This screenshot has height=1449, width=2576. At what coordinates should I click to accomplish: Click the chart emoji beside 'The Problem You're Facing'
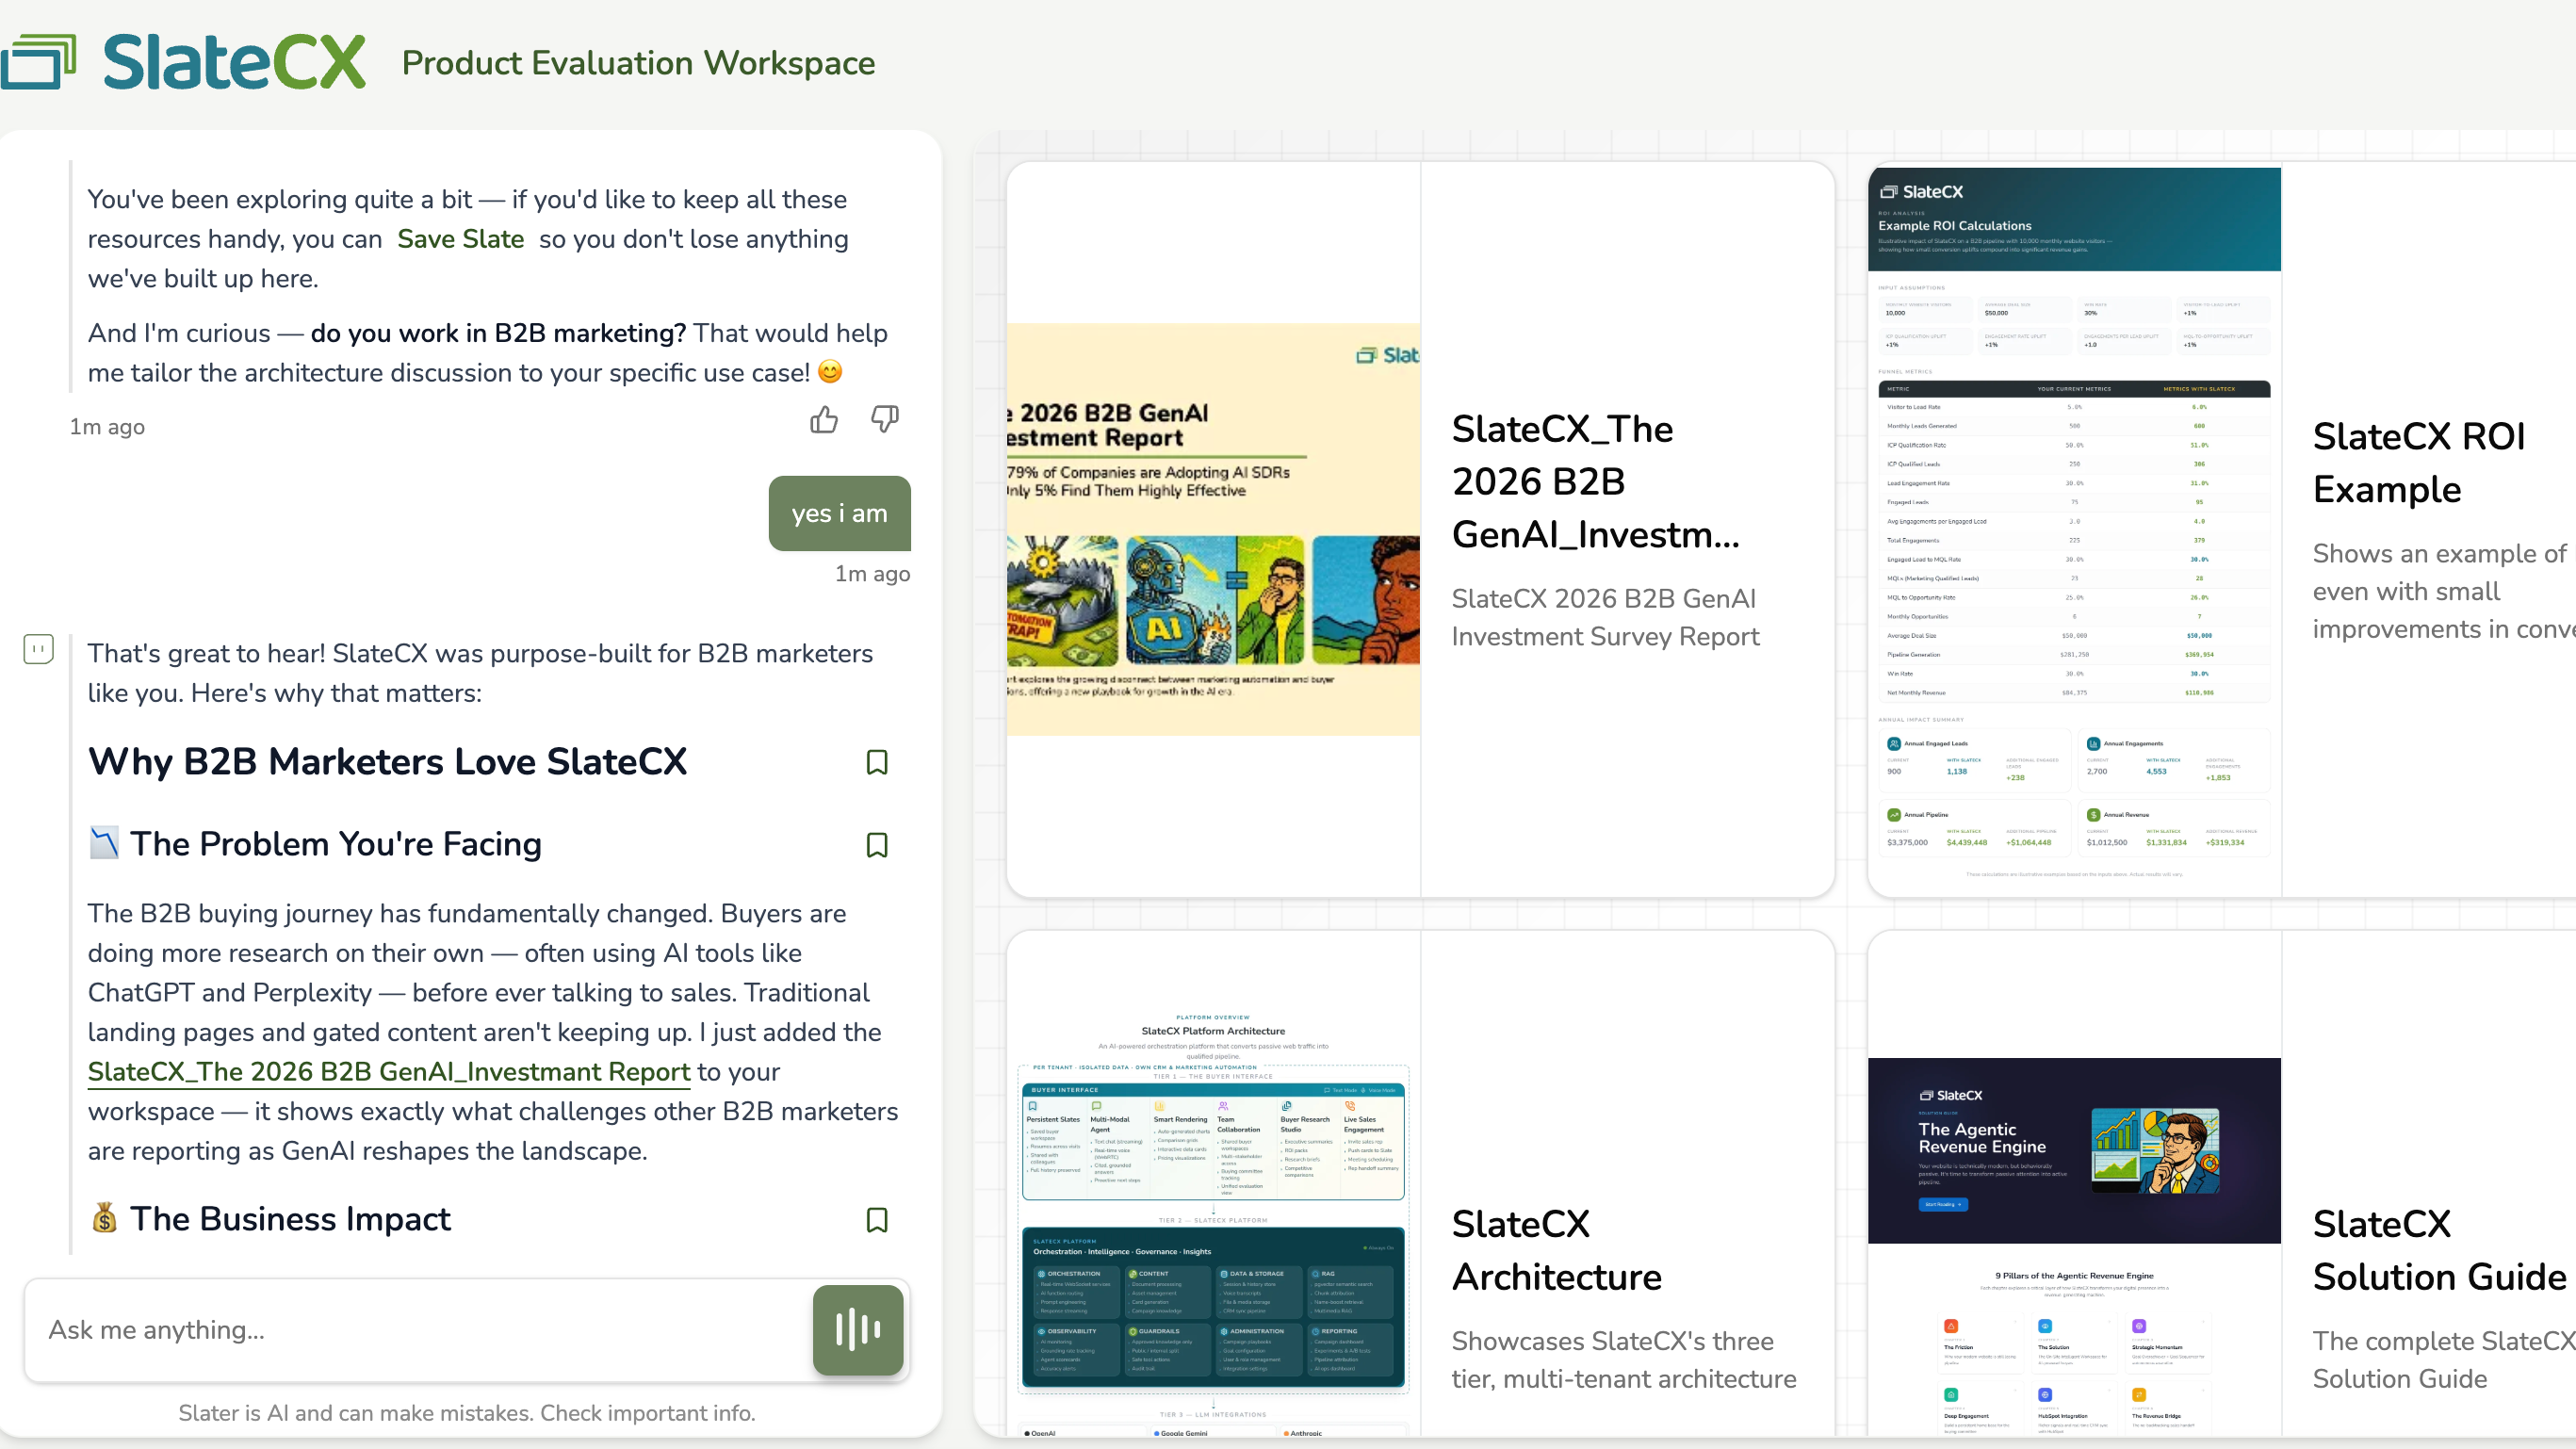pos(104,843)
